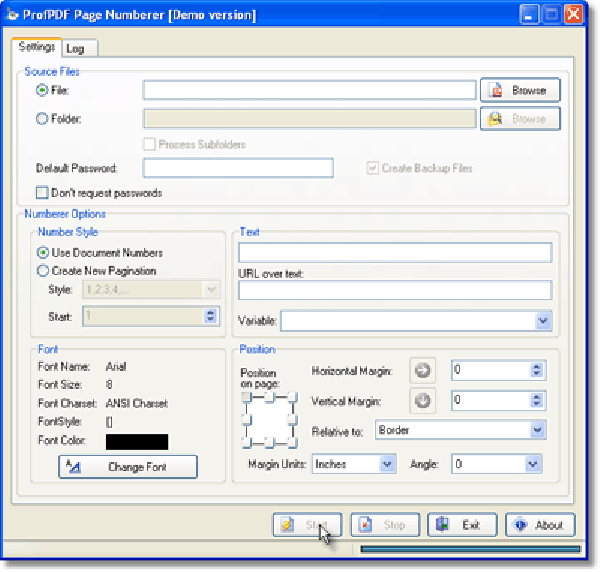This screenshot has height=572, width=600.
Task: Enable Don't request passwords checkbox
Action: pyautogui.click(x=42, y=192)
